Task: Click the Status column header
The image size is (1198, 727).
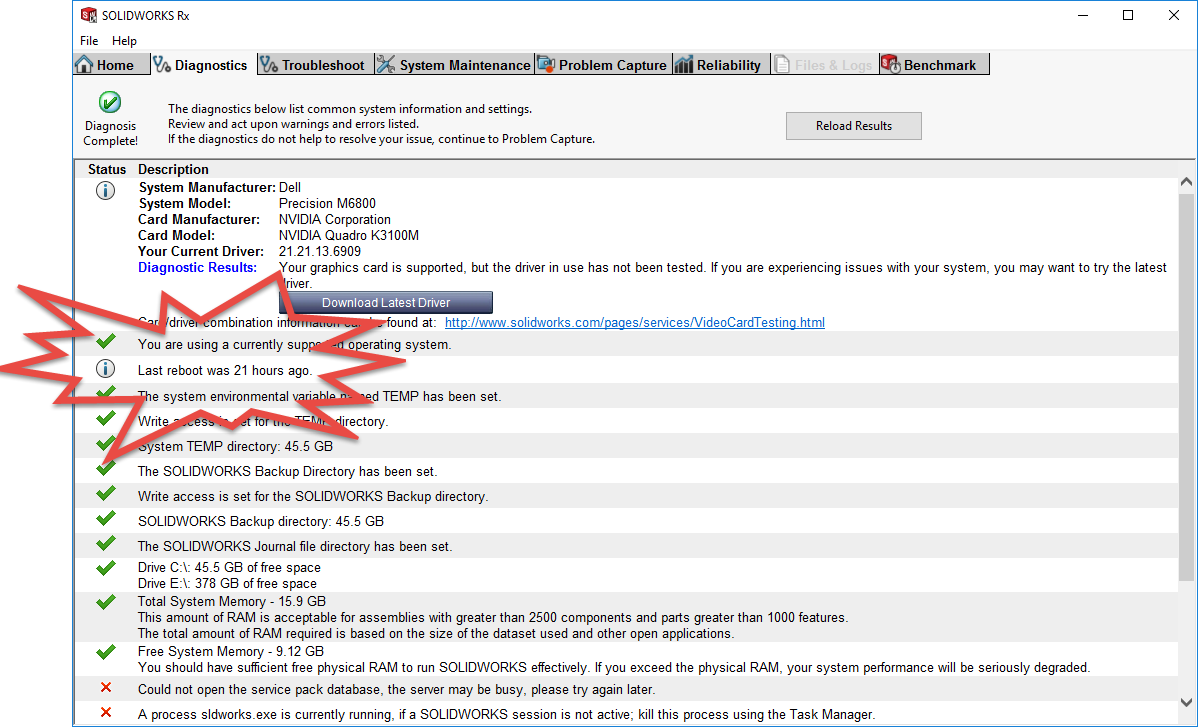Action: [107, 170]
